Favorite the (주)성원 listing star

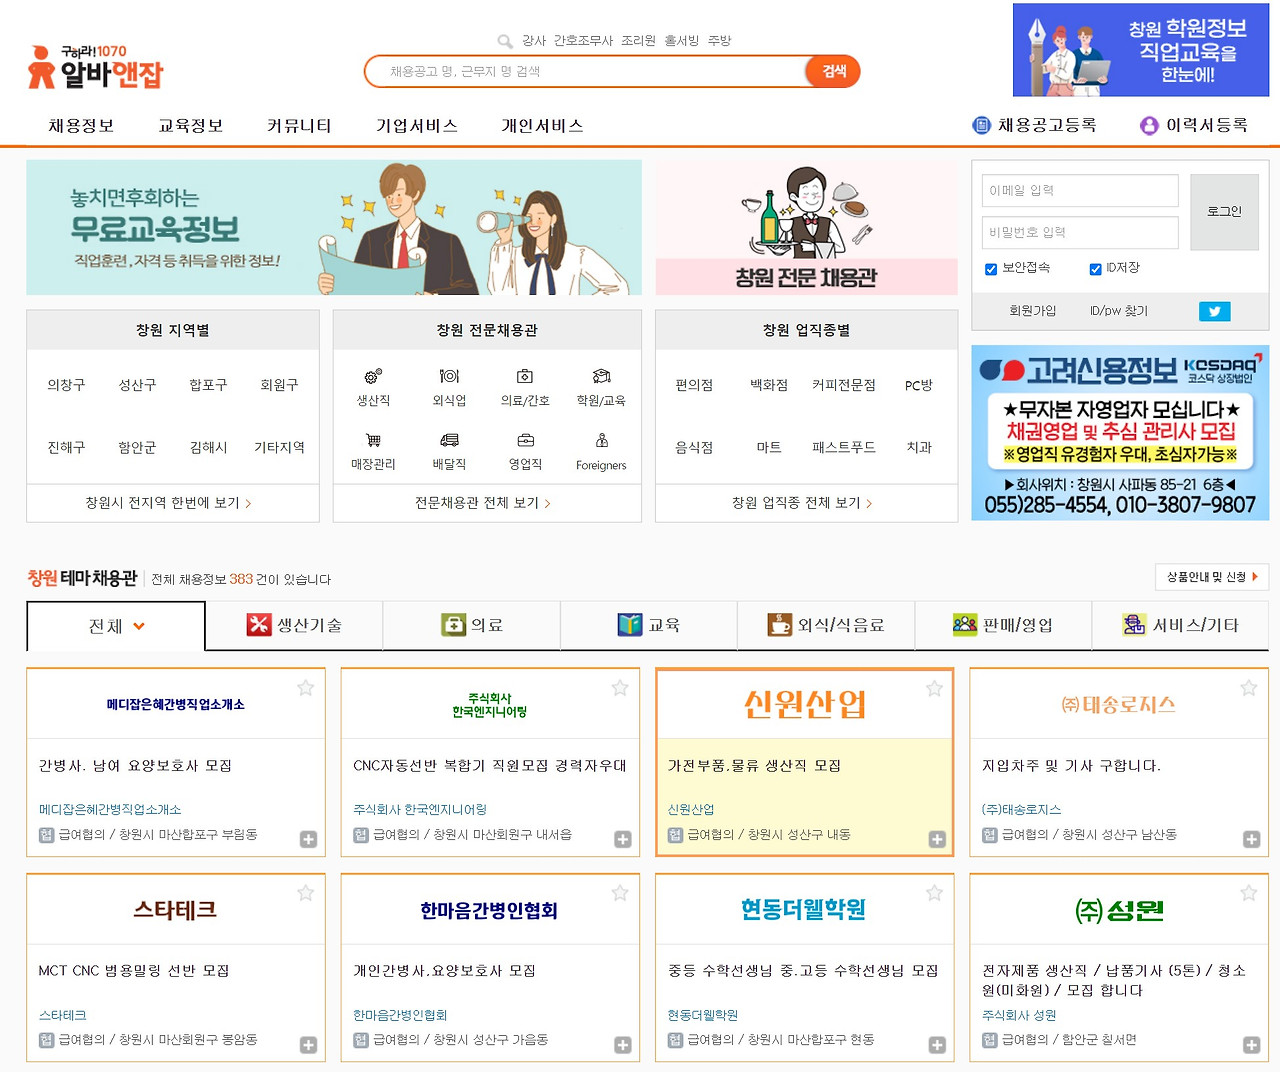[x=1249, y=893]
